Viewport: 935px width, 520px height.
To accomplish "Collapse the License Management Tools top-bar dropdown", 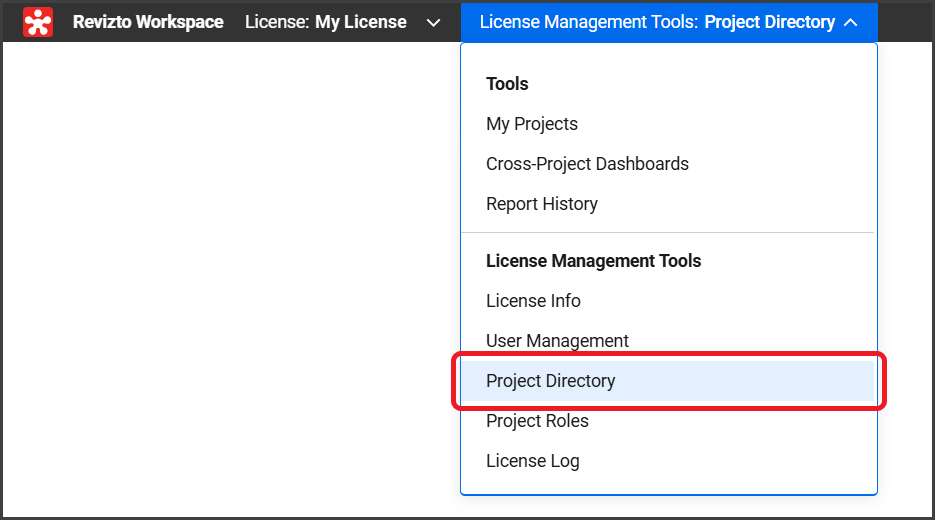I will point(668,22).
